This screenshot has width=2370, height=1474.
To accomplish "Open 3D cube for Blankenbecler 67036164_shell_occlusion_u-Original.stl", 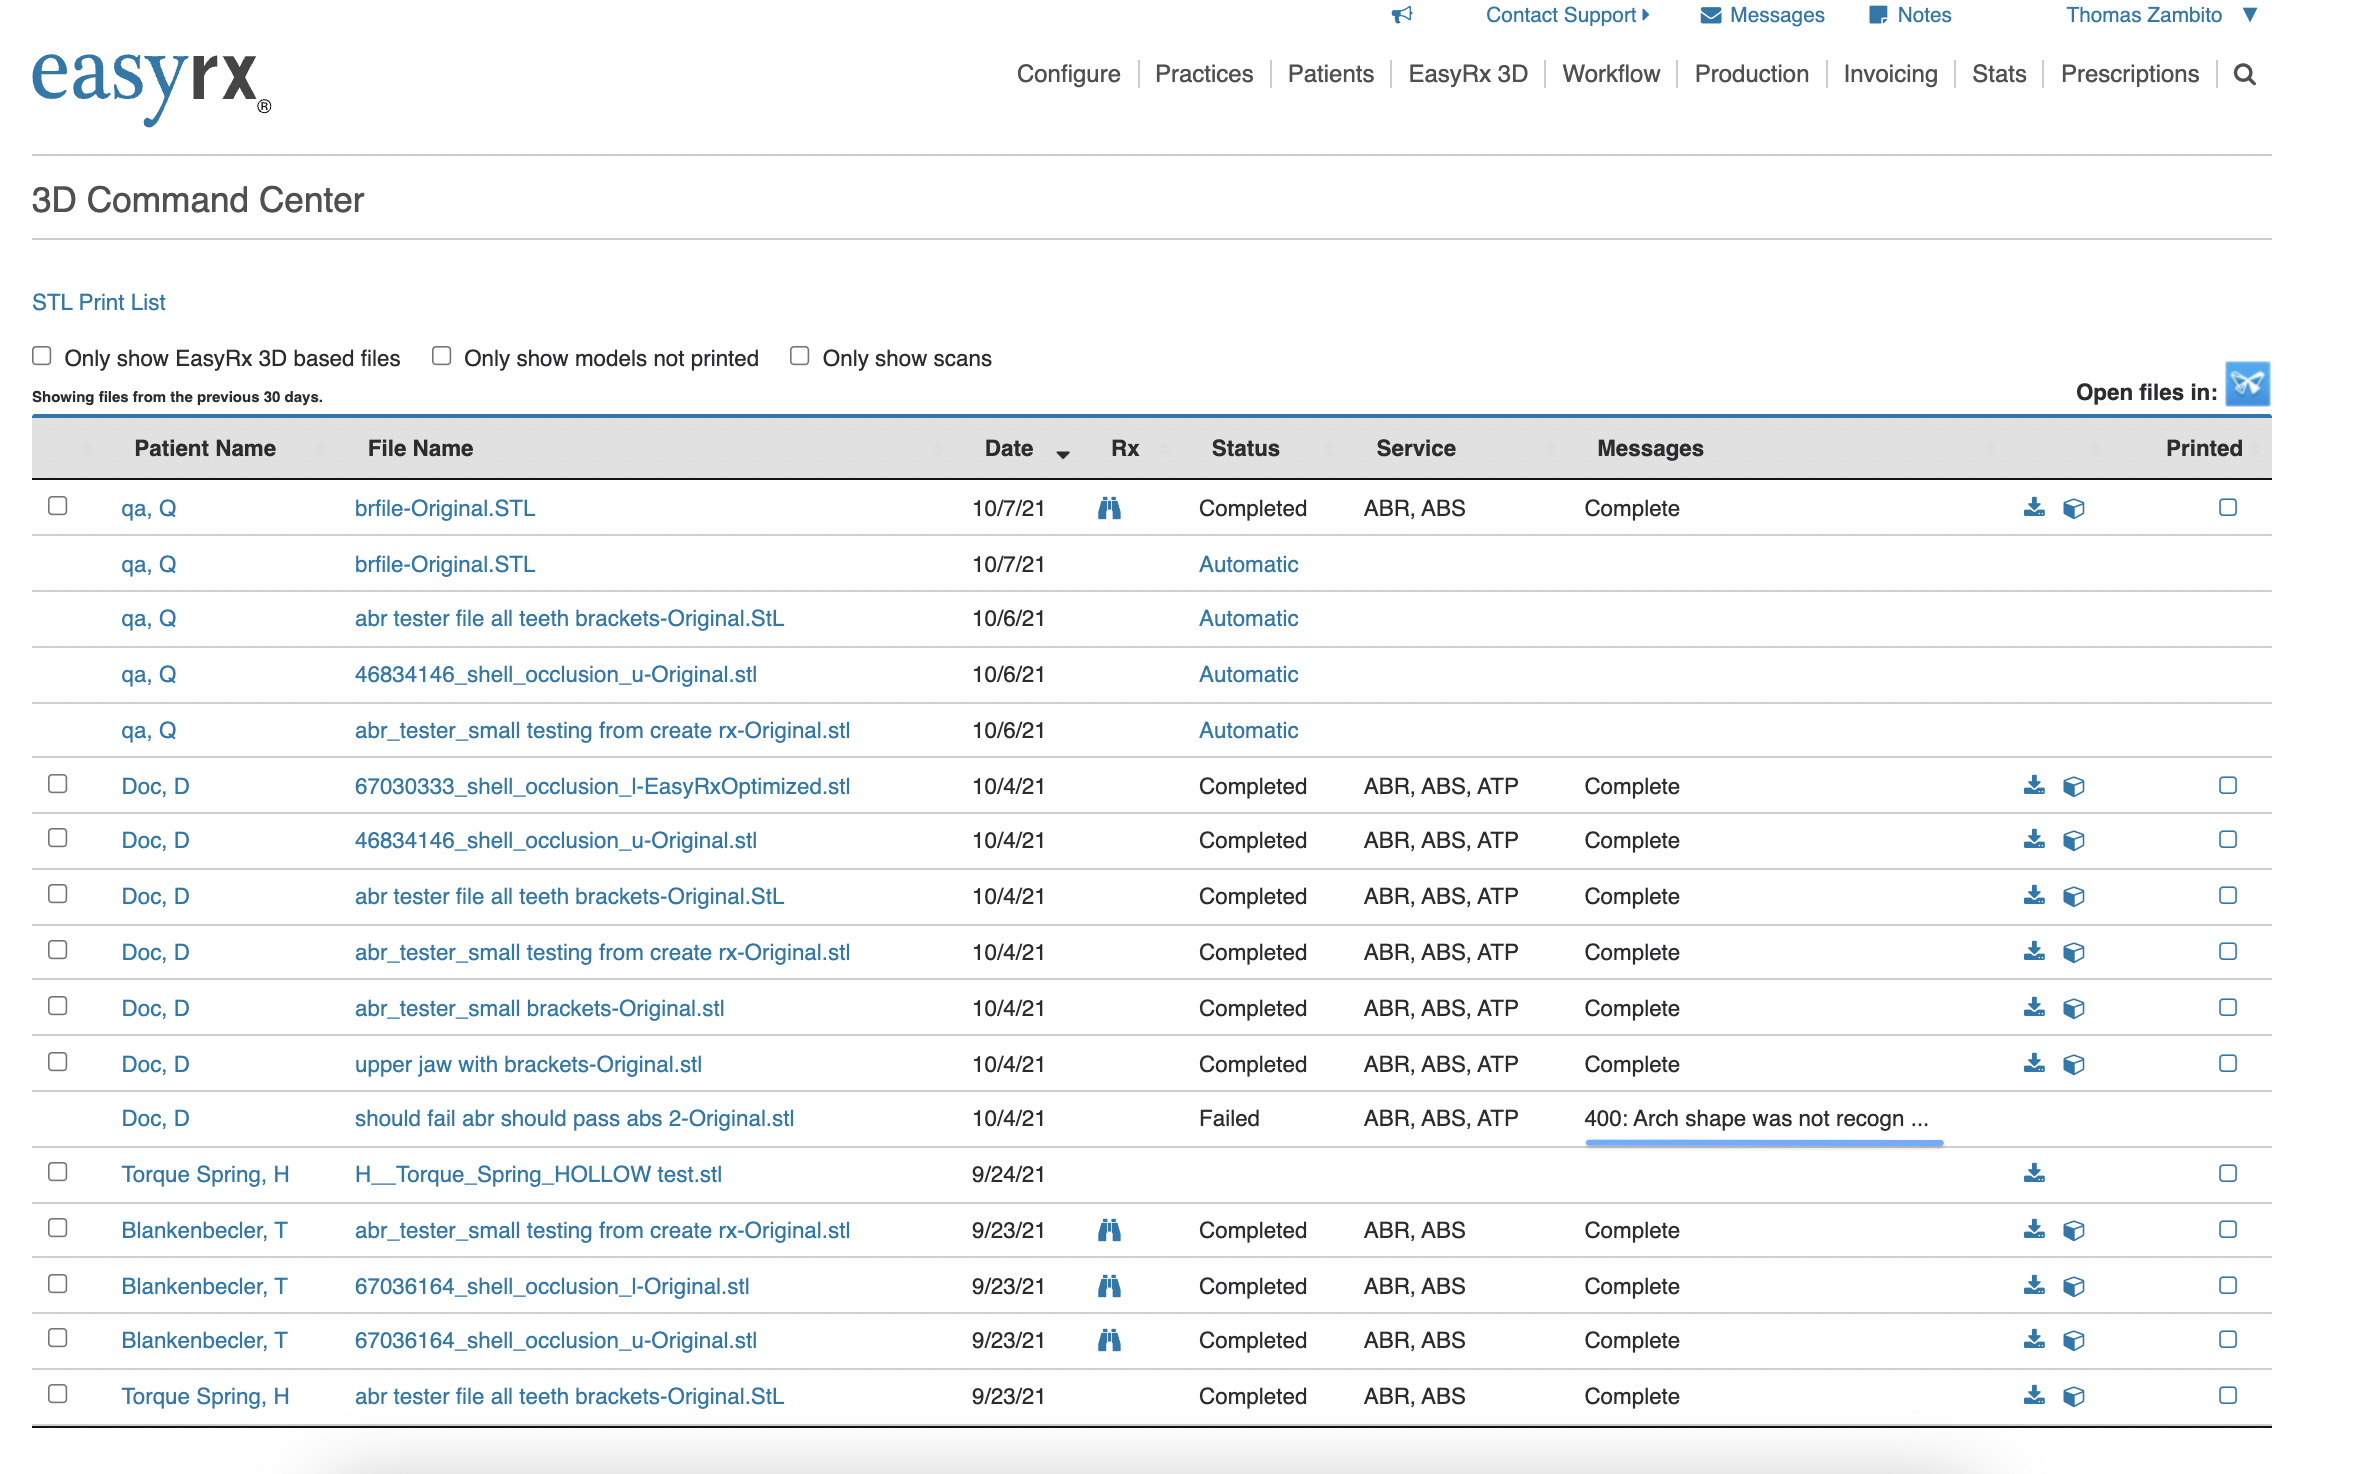I will point(2074,1341).
